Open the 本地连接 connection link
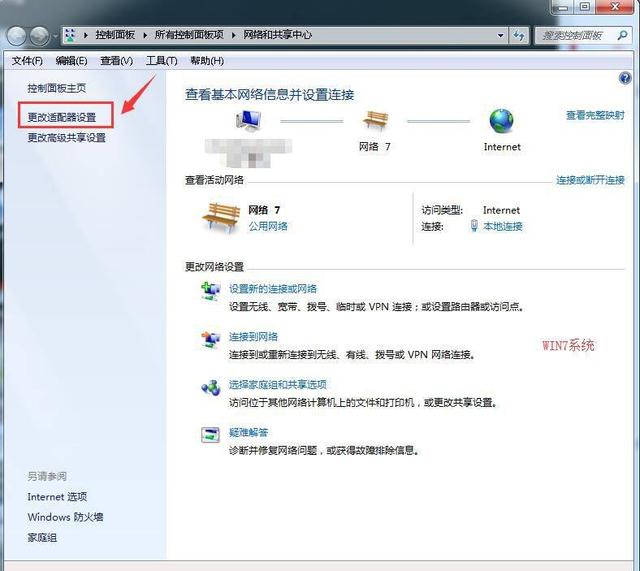The image size is (640, 571). (x=503, y=227)
